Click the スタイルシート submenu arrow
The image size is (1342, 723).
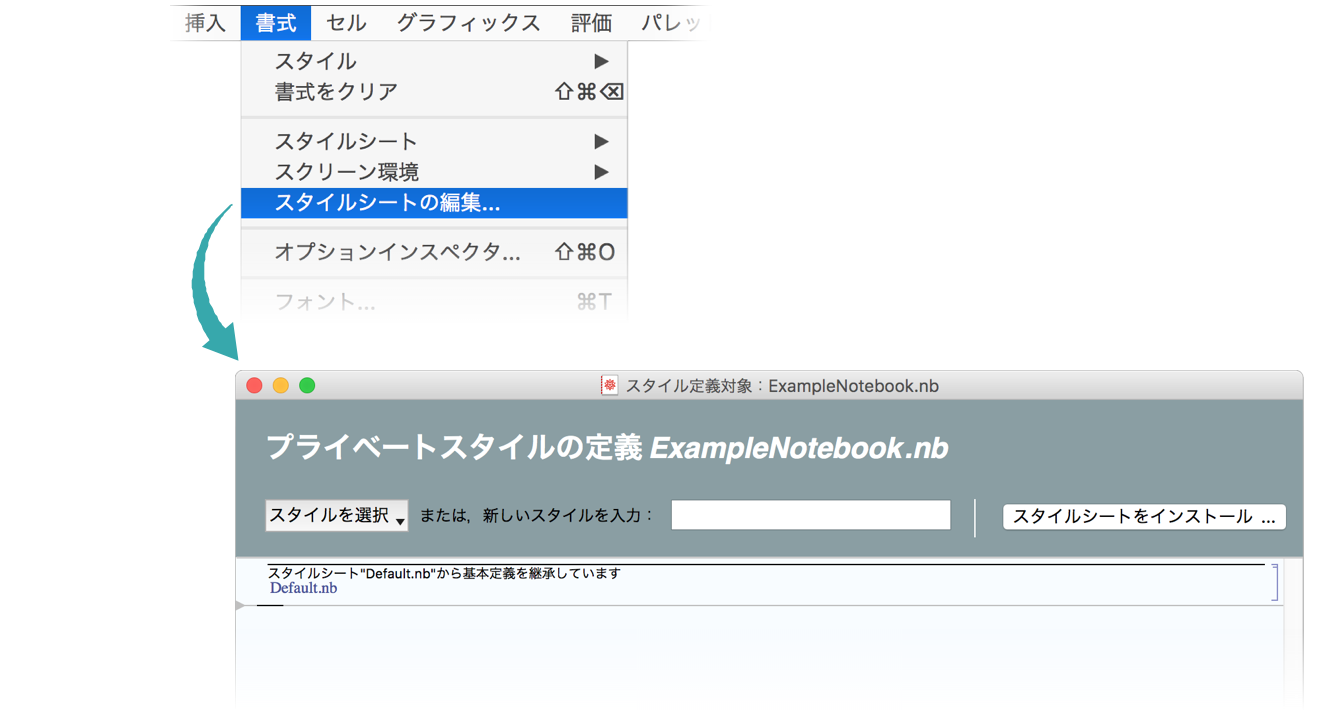tap(601, 141)
